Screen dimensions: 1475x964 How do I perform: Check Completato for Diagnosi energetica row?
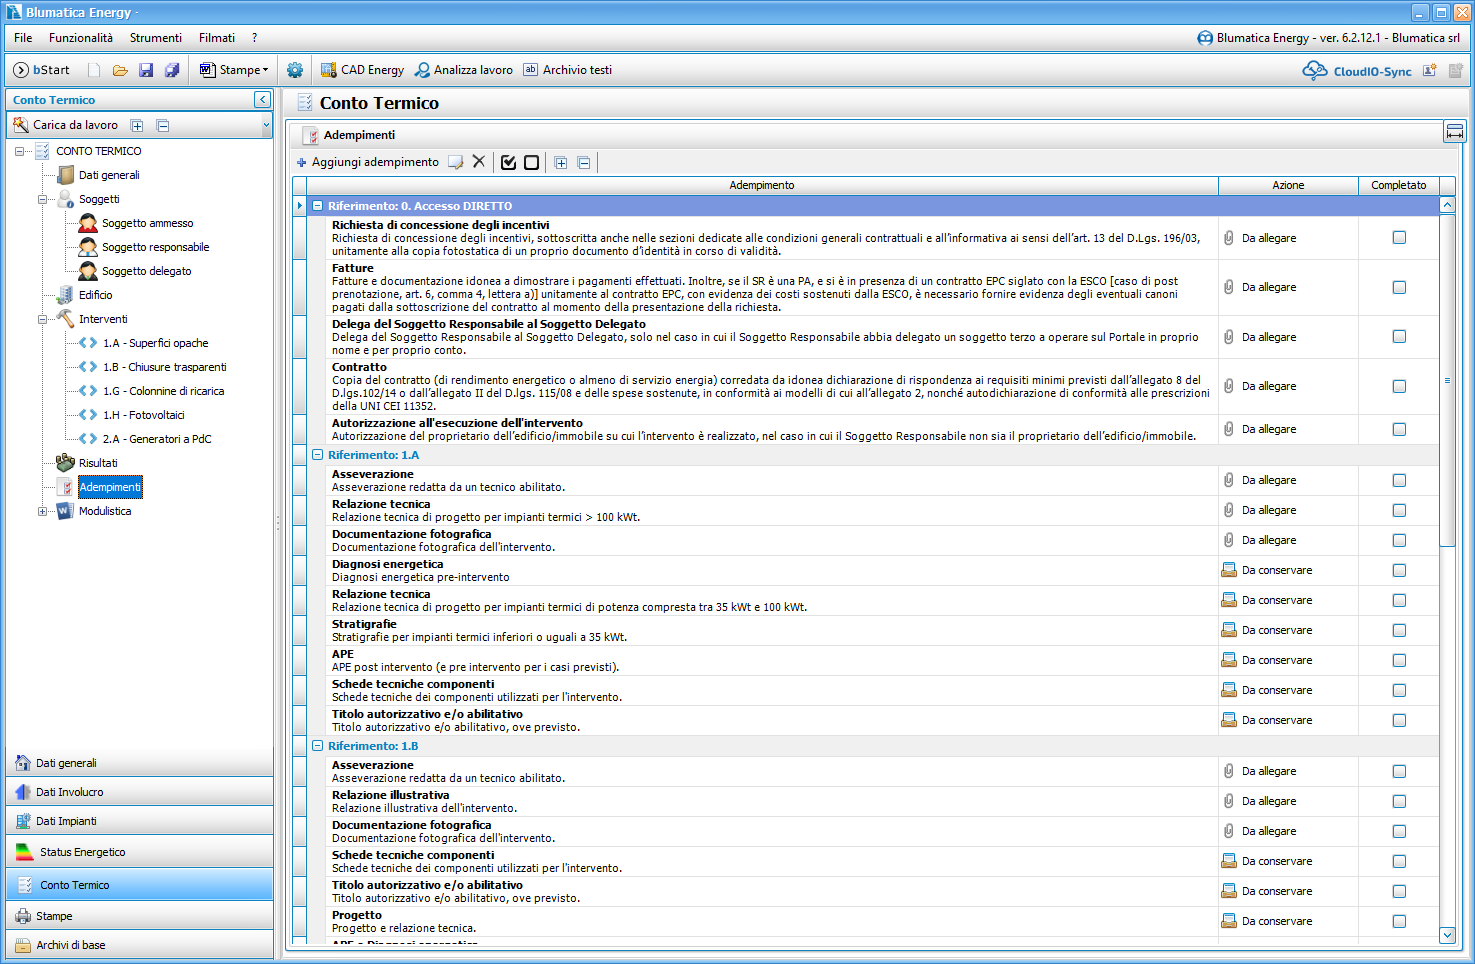1399,570
